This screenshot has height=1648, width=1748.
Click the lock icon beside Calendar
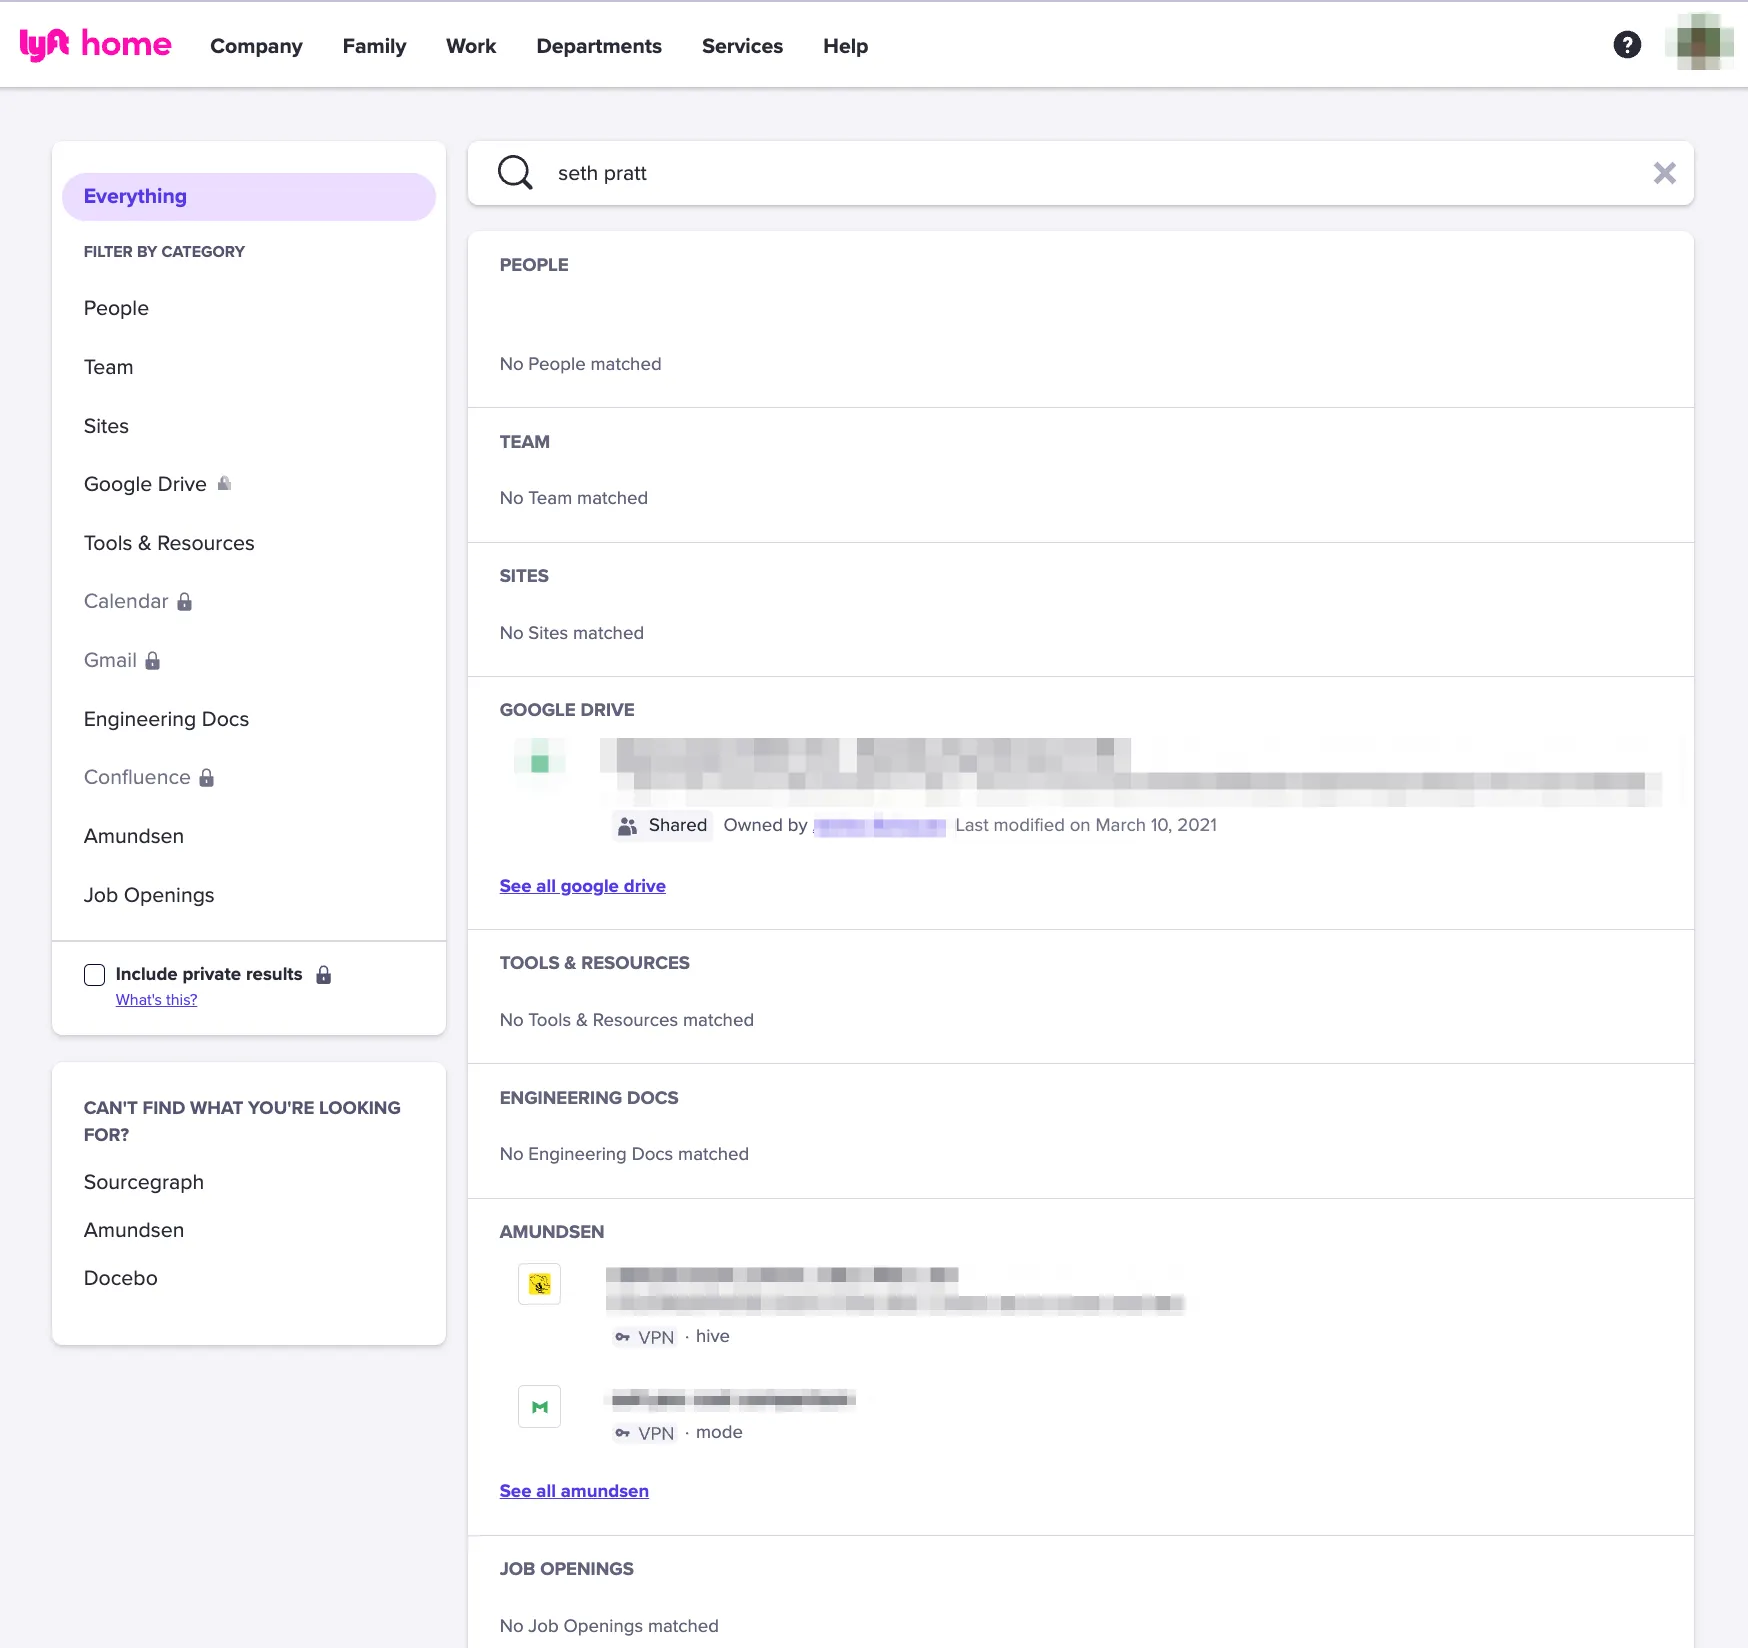[x=185, y=601]
